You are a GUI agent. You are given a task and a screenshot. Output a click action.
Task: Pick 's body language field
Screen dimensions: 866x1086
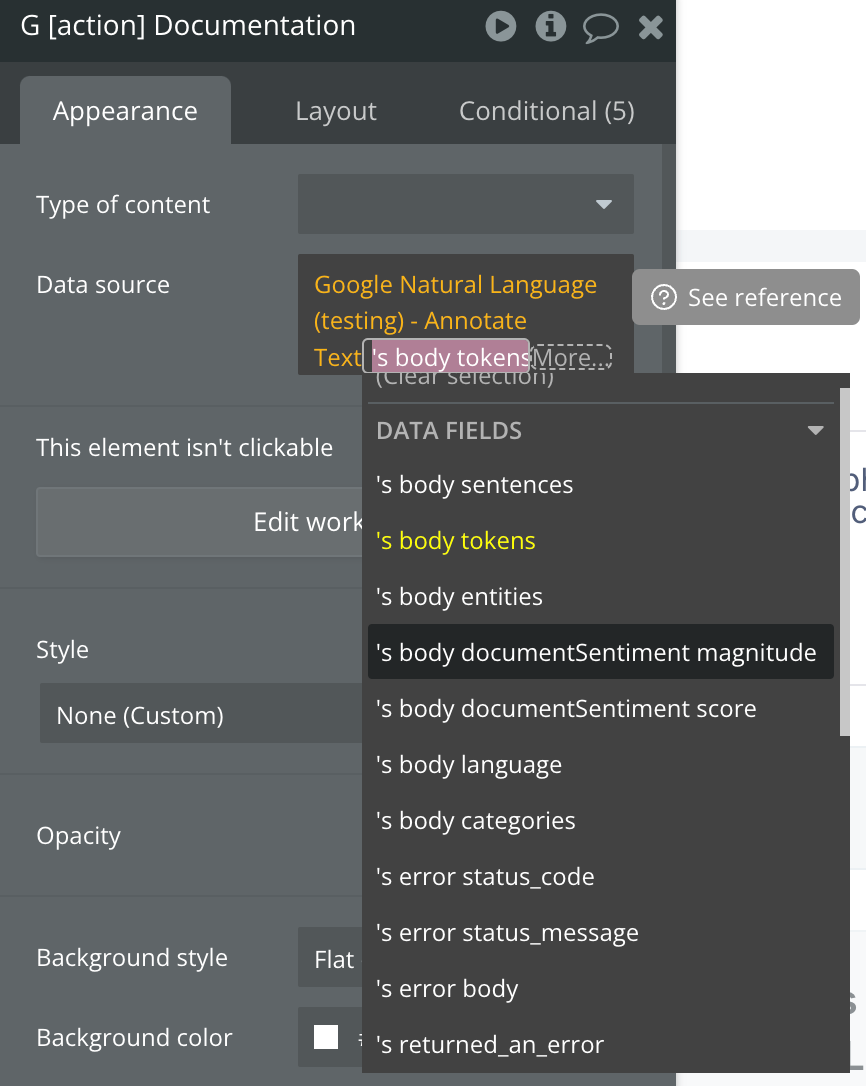pos(601,765)
